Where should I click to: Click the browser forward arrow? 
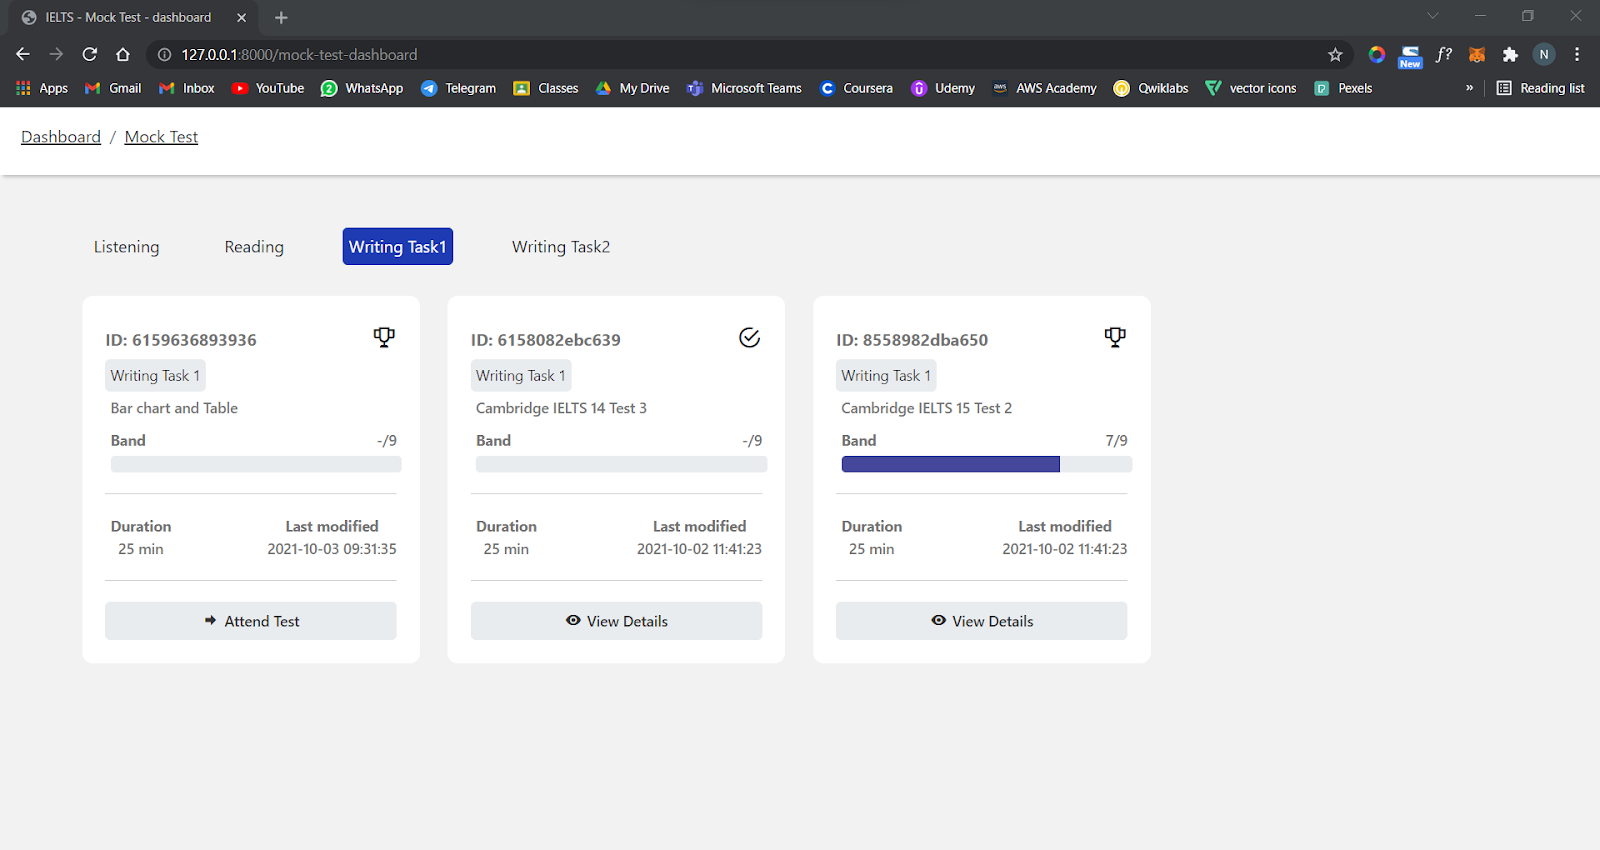tap(56, 54)
